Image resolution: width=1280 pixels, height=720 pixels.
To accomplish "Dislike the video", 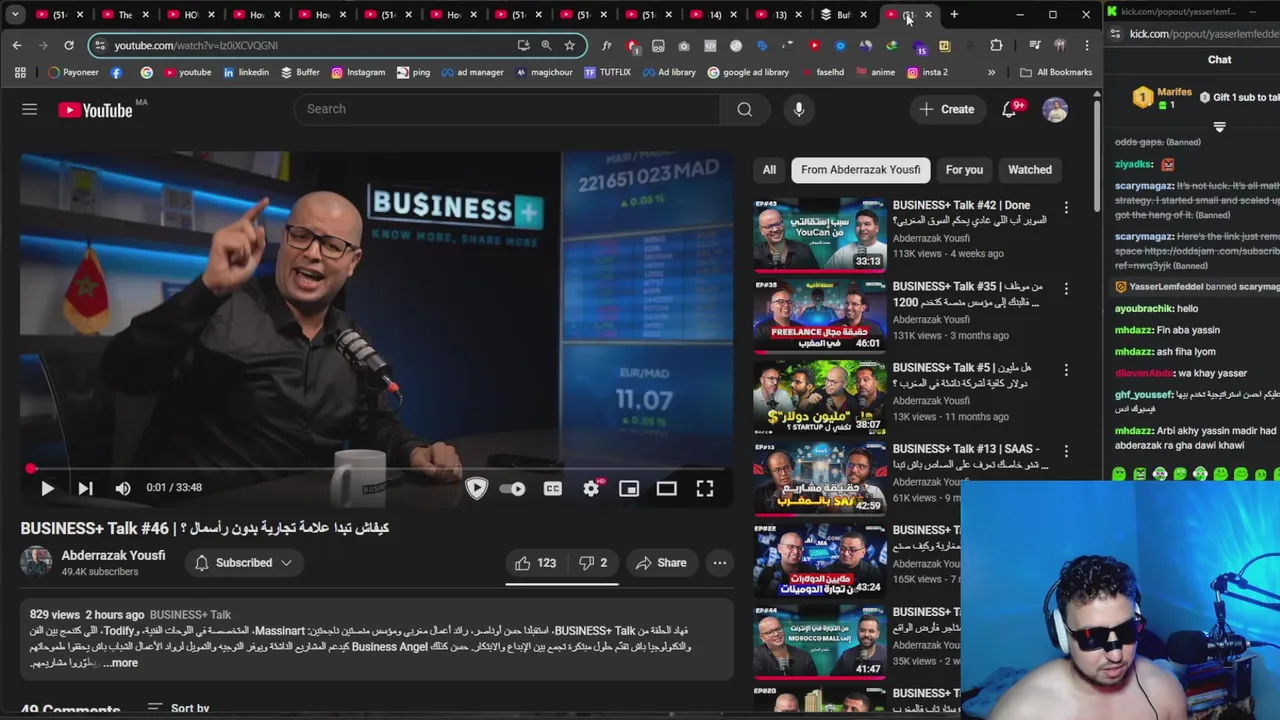I will click(593, 563).
